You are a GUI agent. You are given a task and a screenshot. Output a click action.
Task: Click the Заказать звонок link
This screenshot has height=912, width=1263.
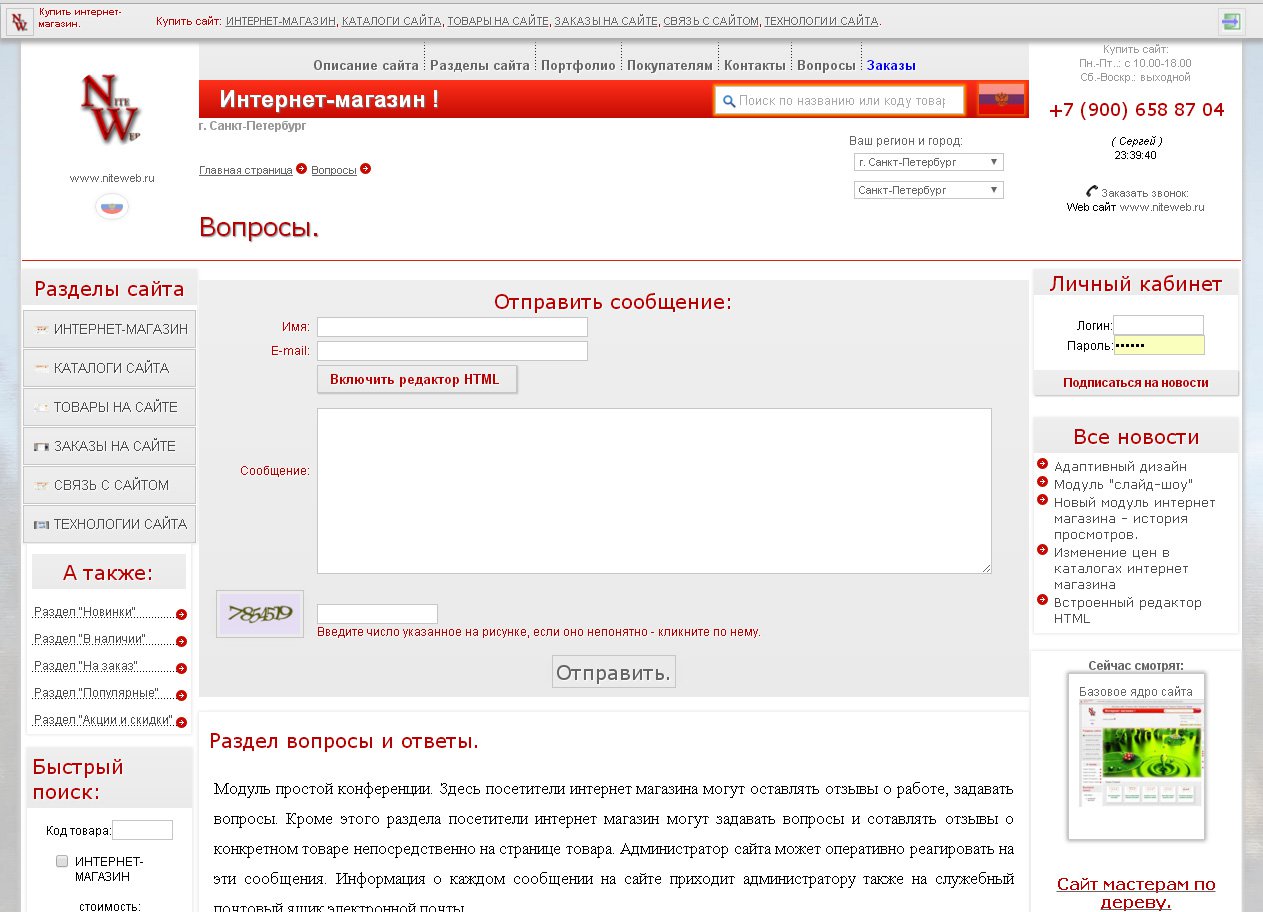click(1145, 193)
